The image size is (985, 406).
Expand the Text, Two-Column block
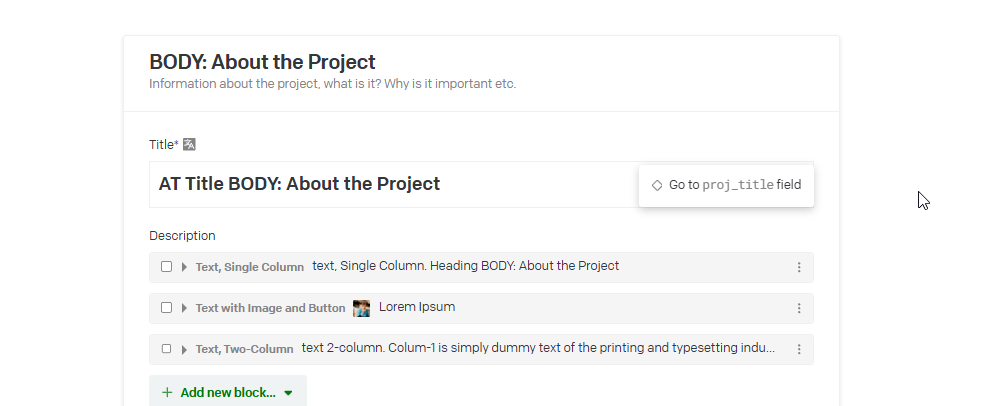[184, 349]
